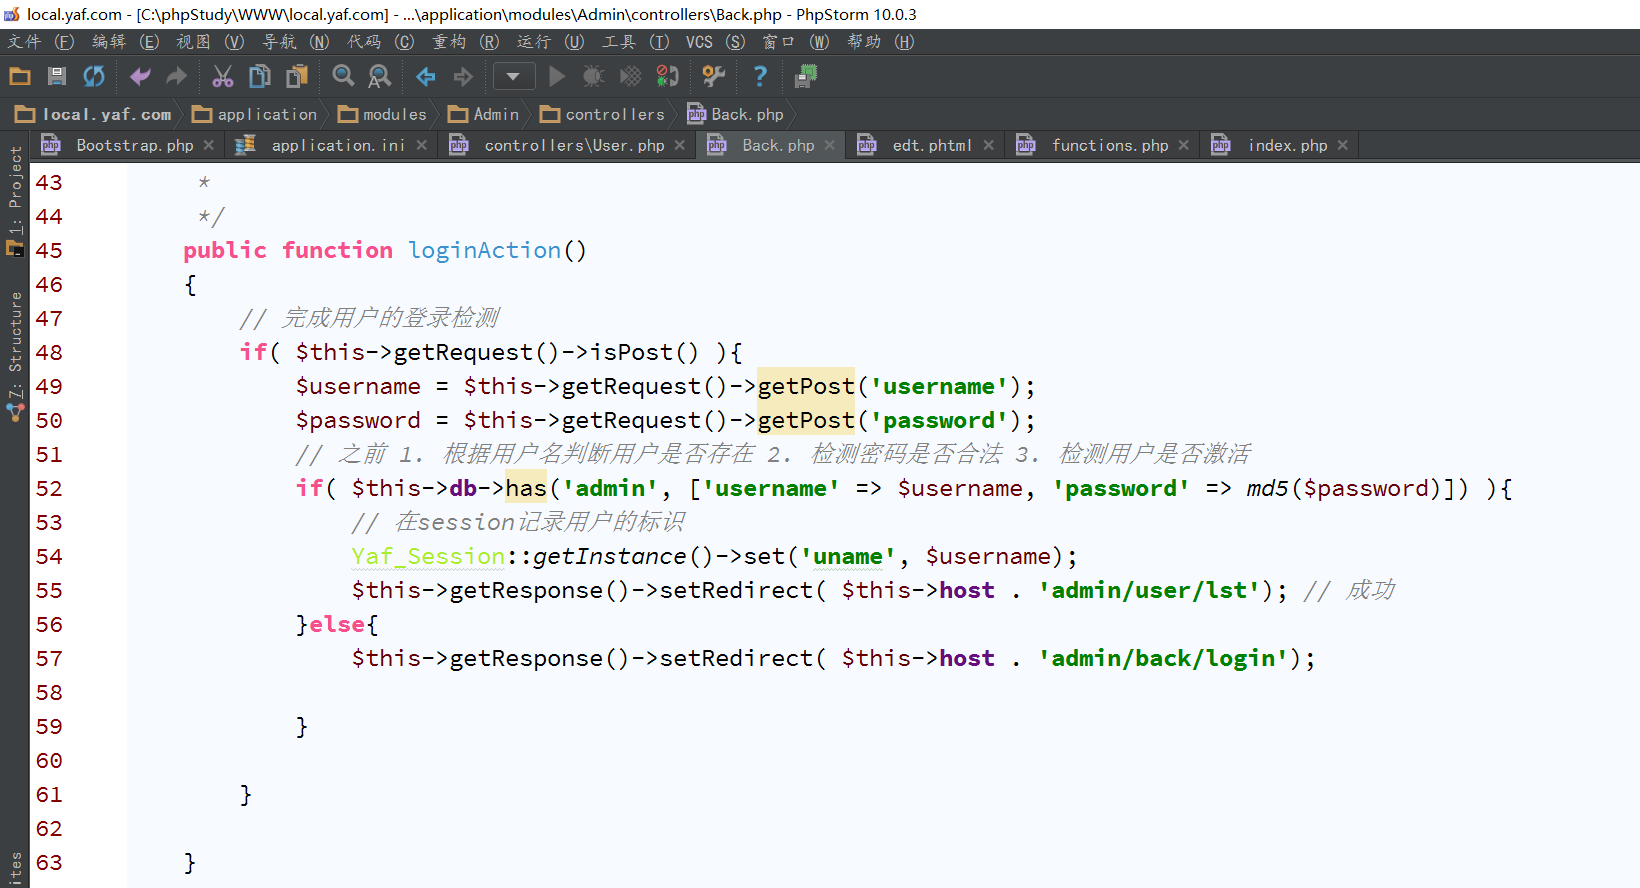Click the Paste clipboard icon
This screenshot has width=1640, height=888.
coord(297,76)
